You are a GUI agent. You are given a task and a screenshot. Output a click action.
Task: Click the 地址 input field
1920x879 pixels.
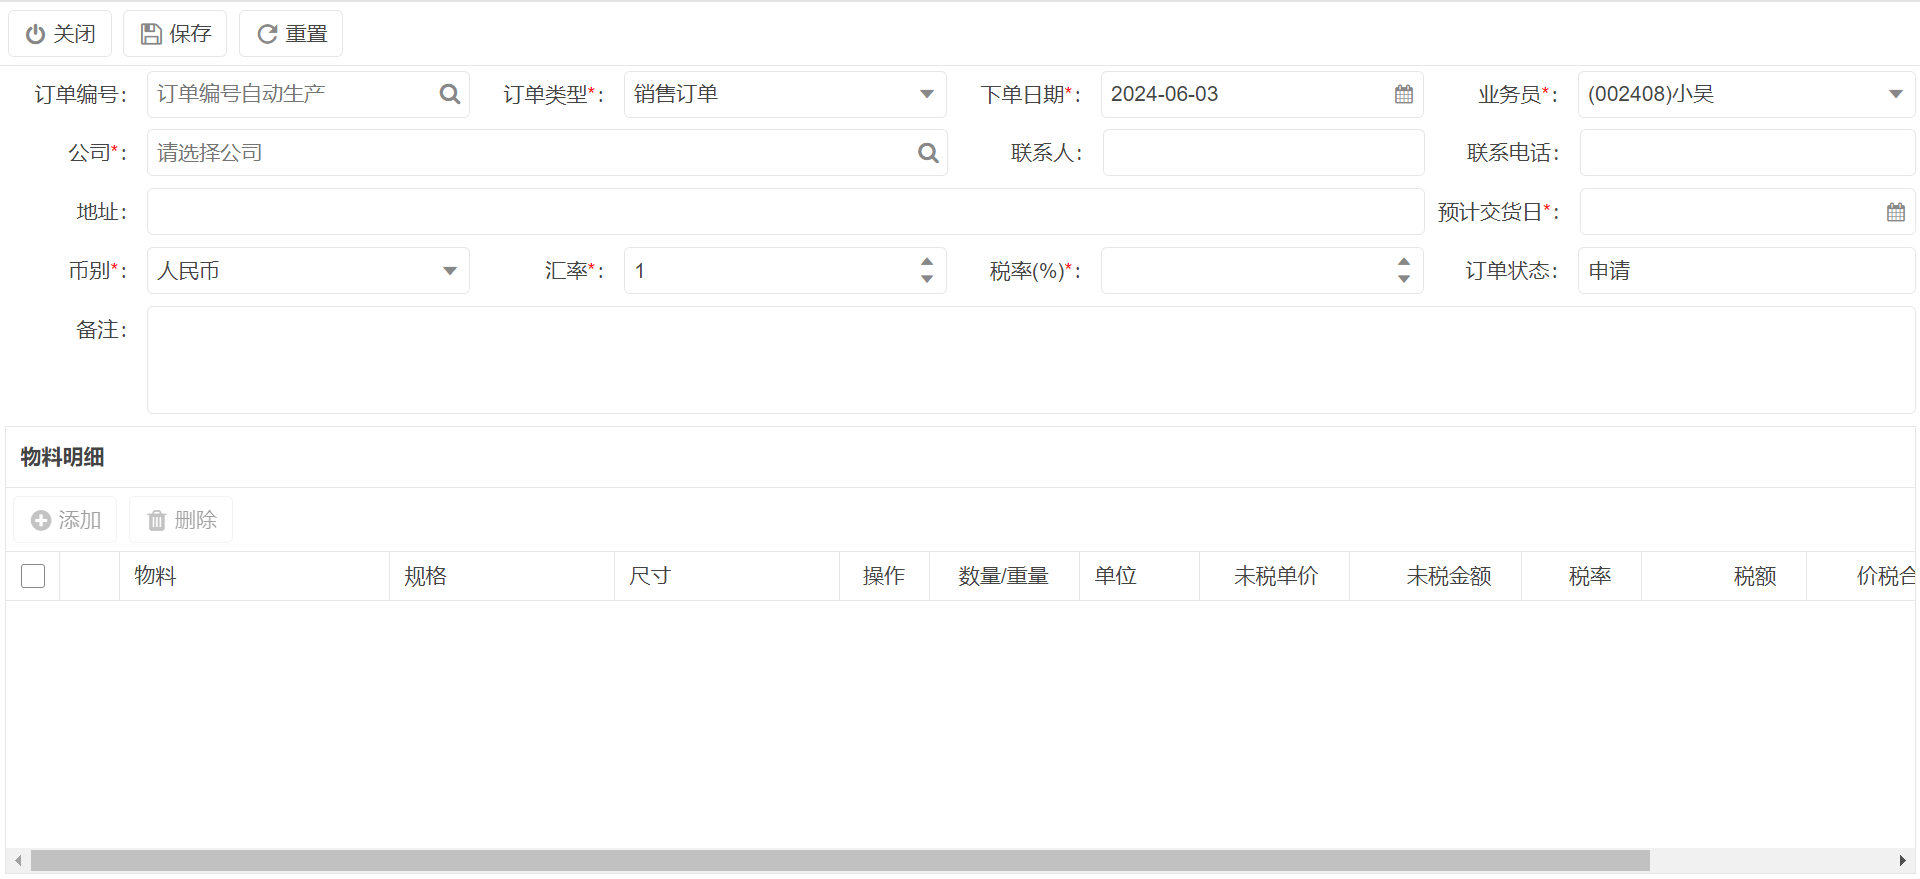(x=785, y=212)
